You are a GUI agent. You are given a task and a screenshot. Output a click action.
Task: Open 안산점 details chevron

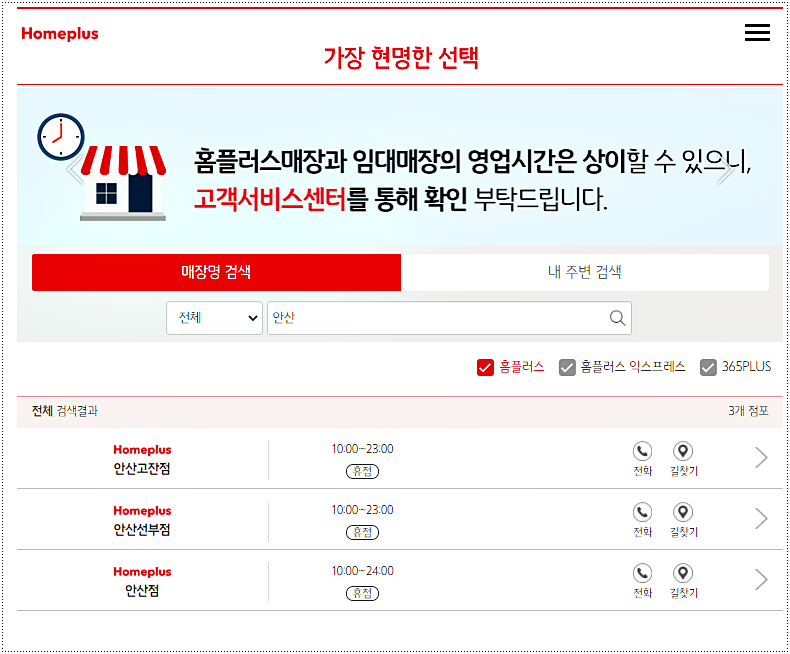point(761,580)
